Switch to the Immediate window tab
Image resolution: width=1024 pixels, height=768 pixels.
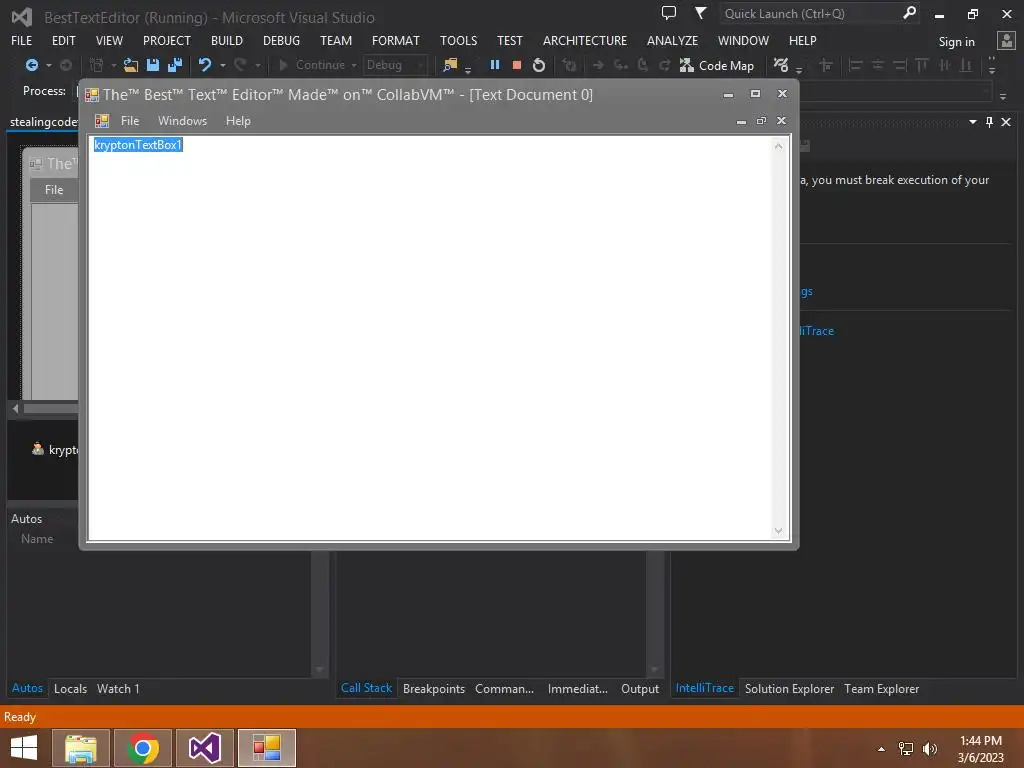[x=577, y=688]
